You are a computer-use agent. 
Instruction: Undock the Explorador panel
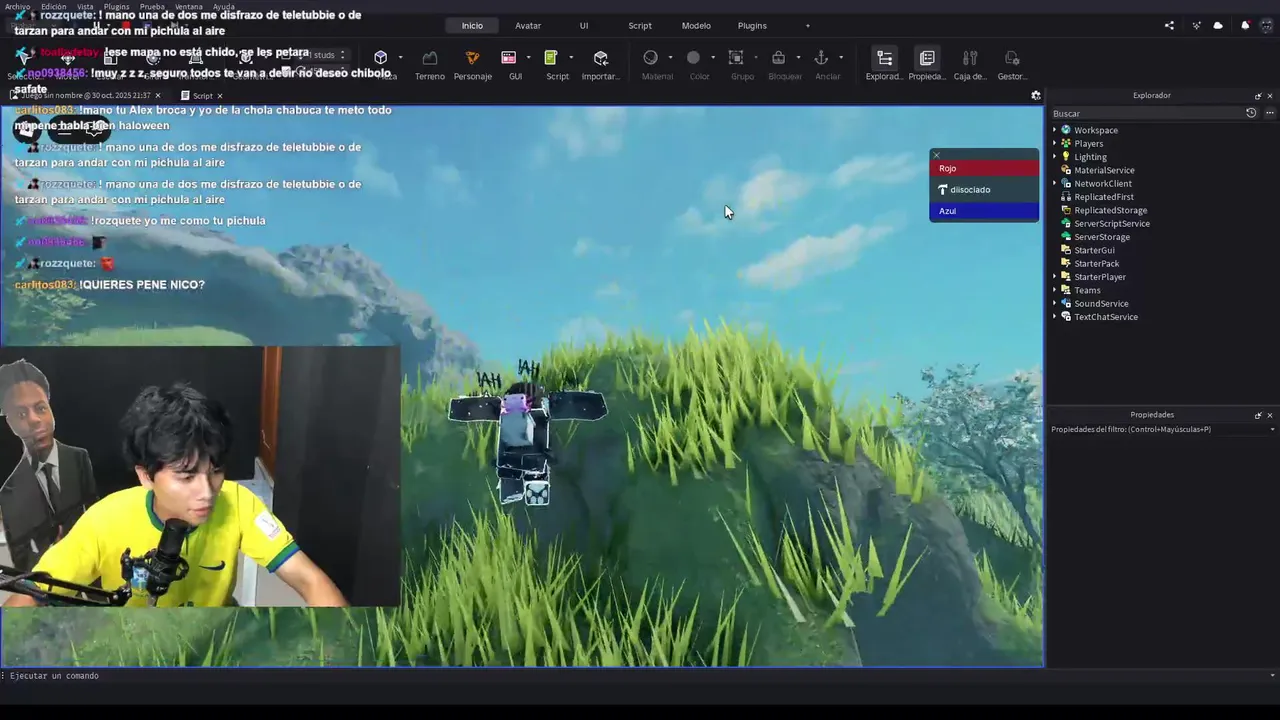coord(1258,96)
